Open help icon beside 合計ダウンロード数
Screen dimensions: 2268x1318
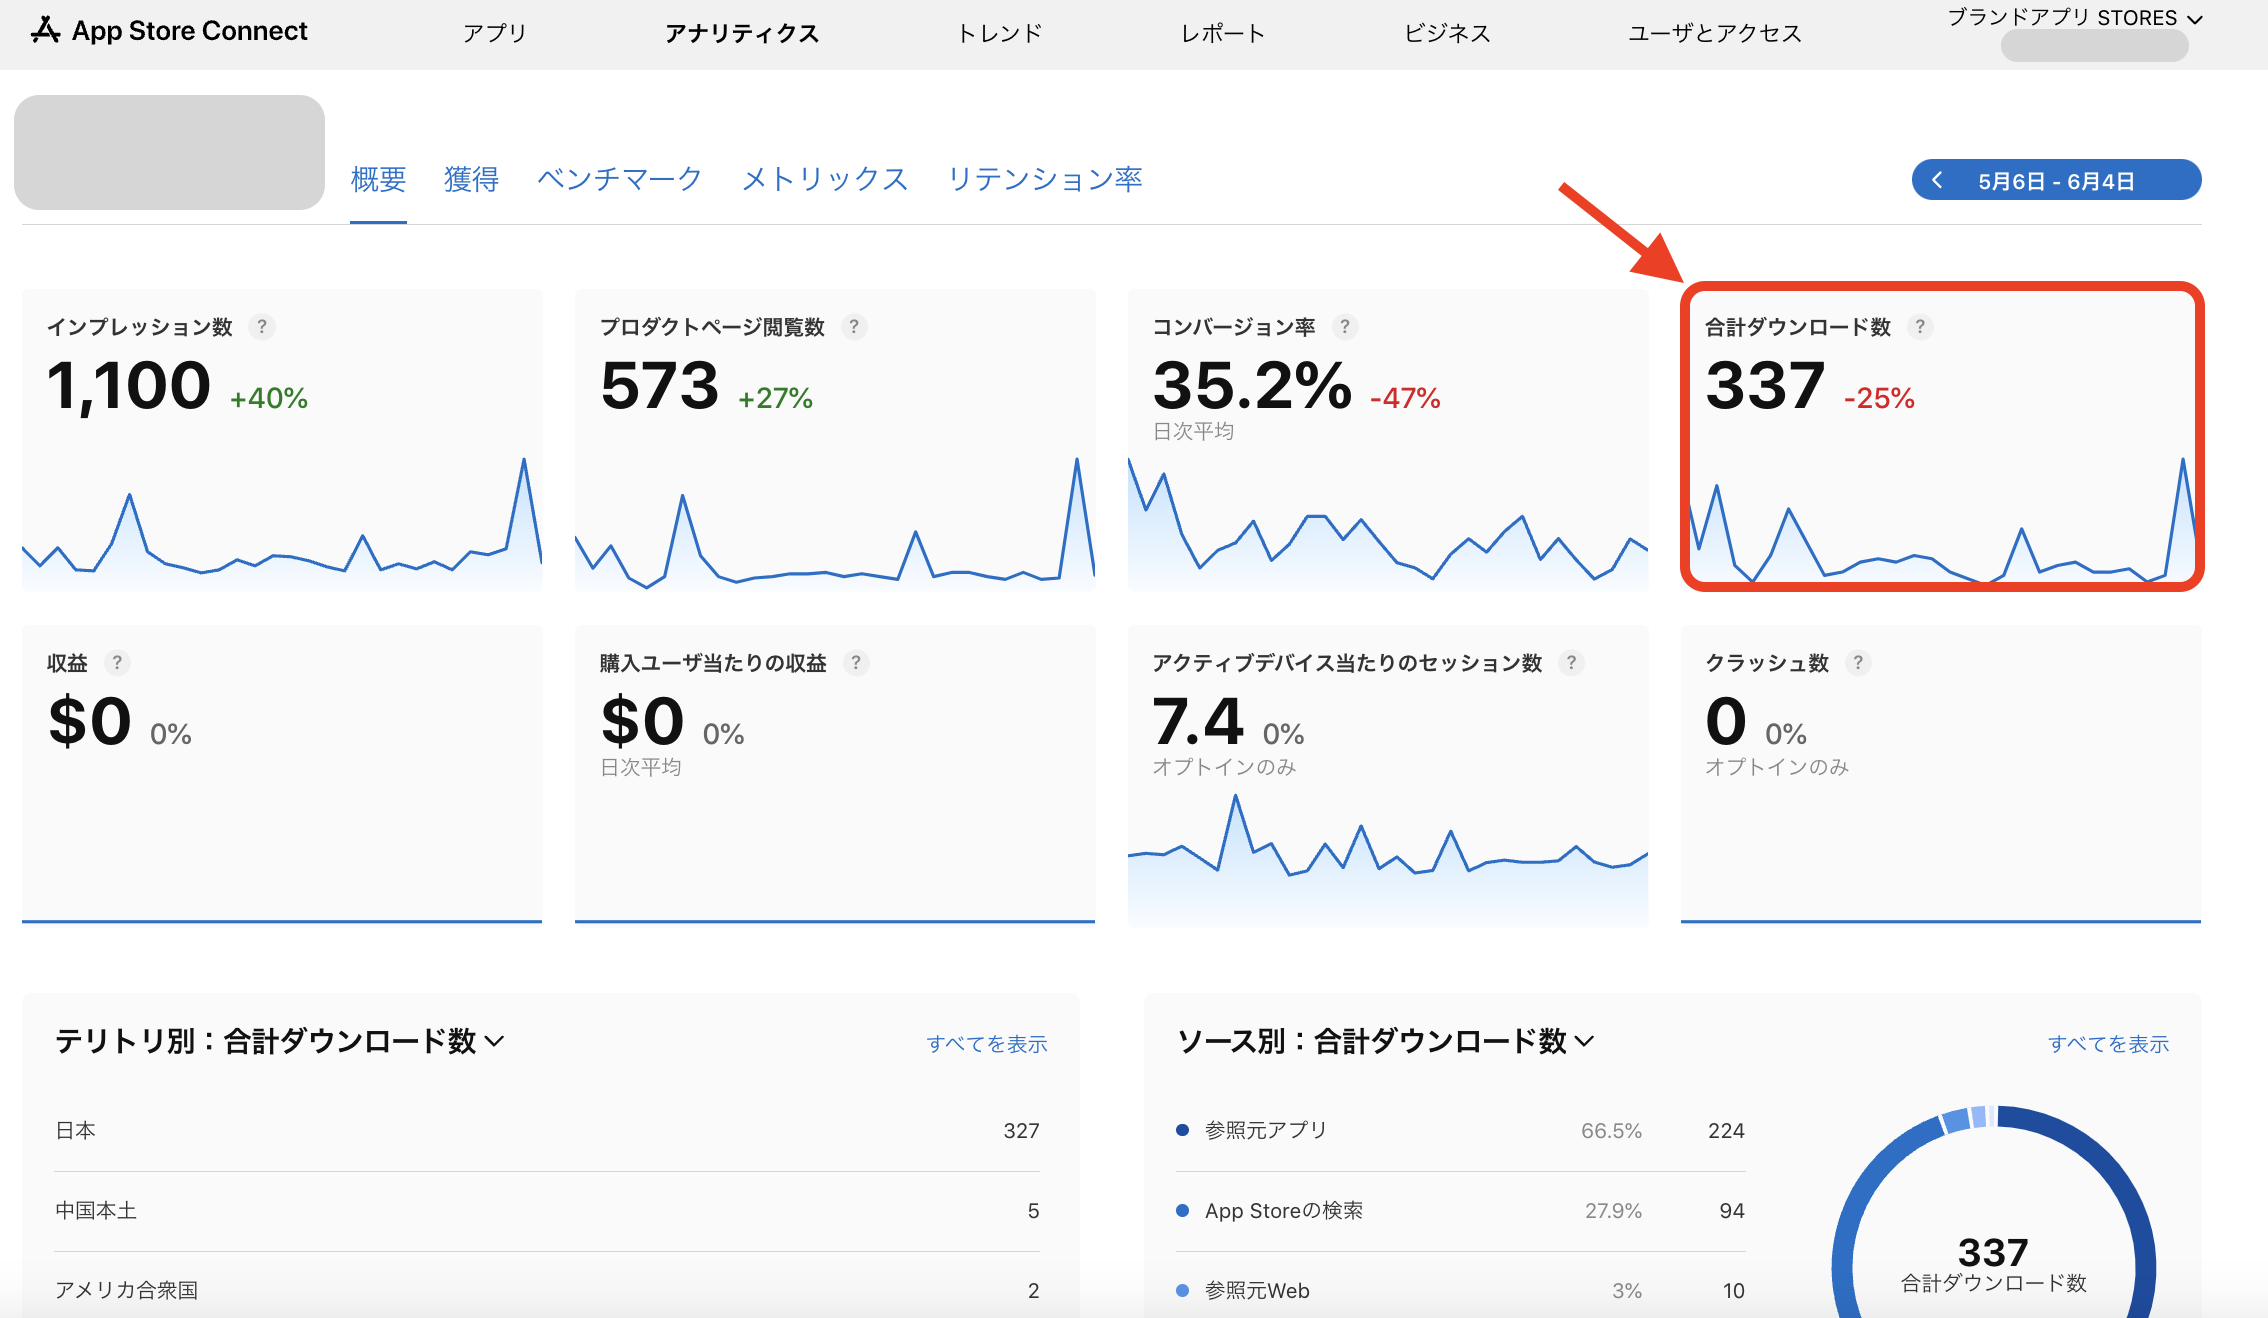click(x=1920, y=327)
